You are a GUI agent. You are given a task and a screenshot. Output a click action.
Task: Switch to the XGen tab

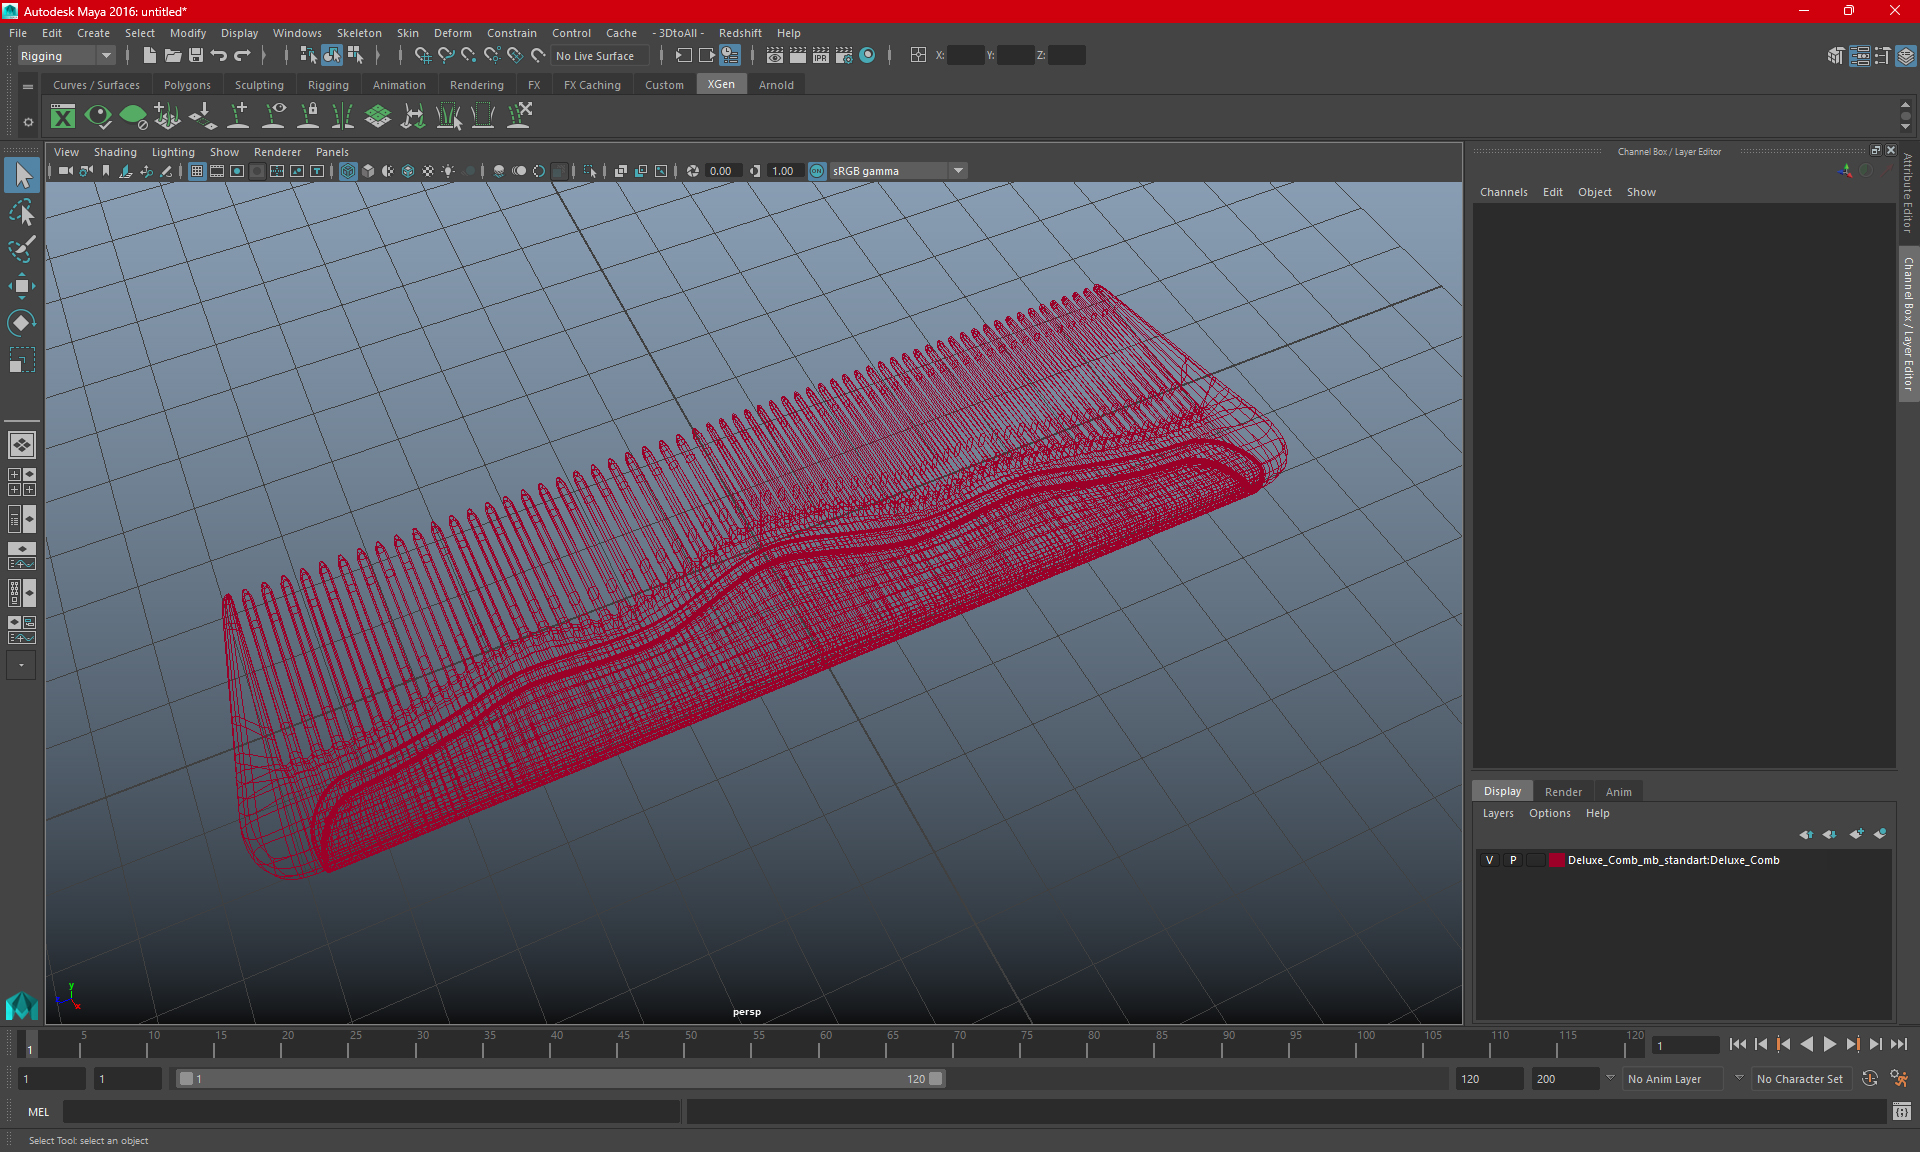click(x=721, y=85)
